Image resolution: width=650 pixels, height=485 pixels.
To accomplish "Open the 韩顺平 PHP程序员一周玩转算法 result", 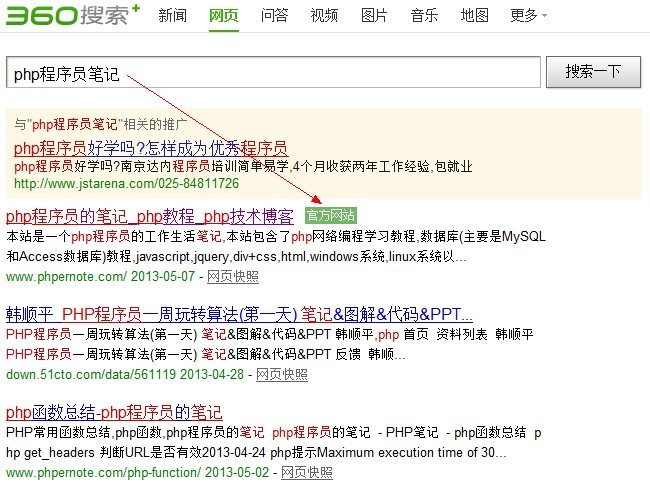I will (x=240, y=313).
